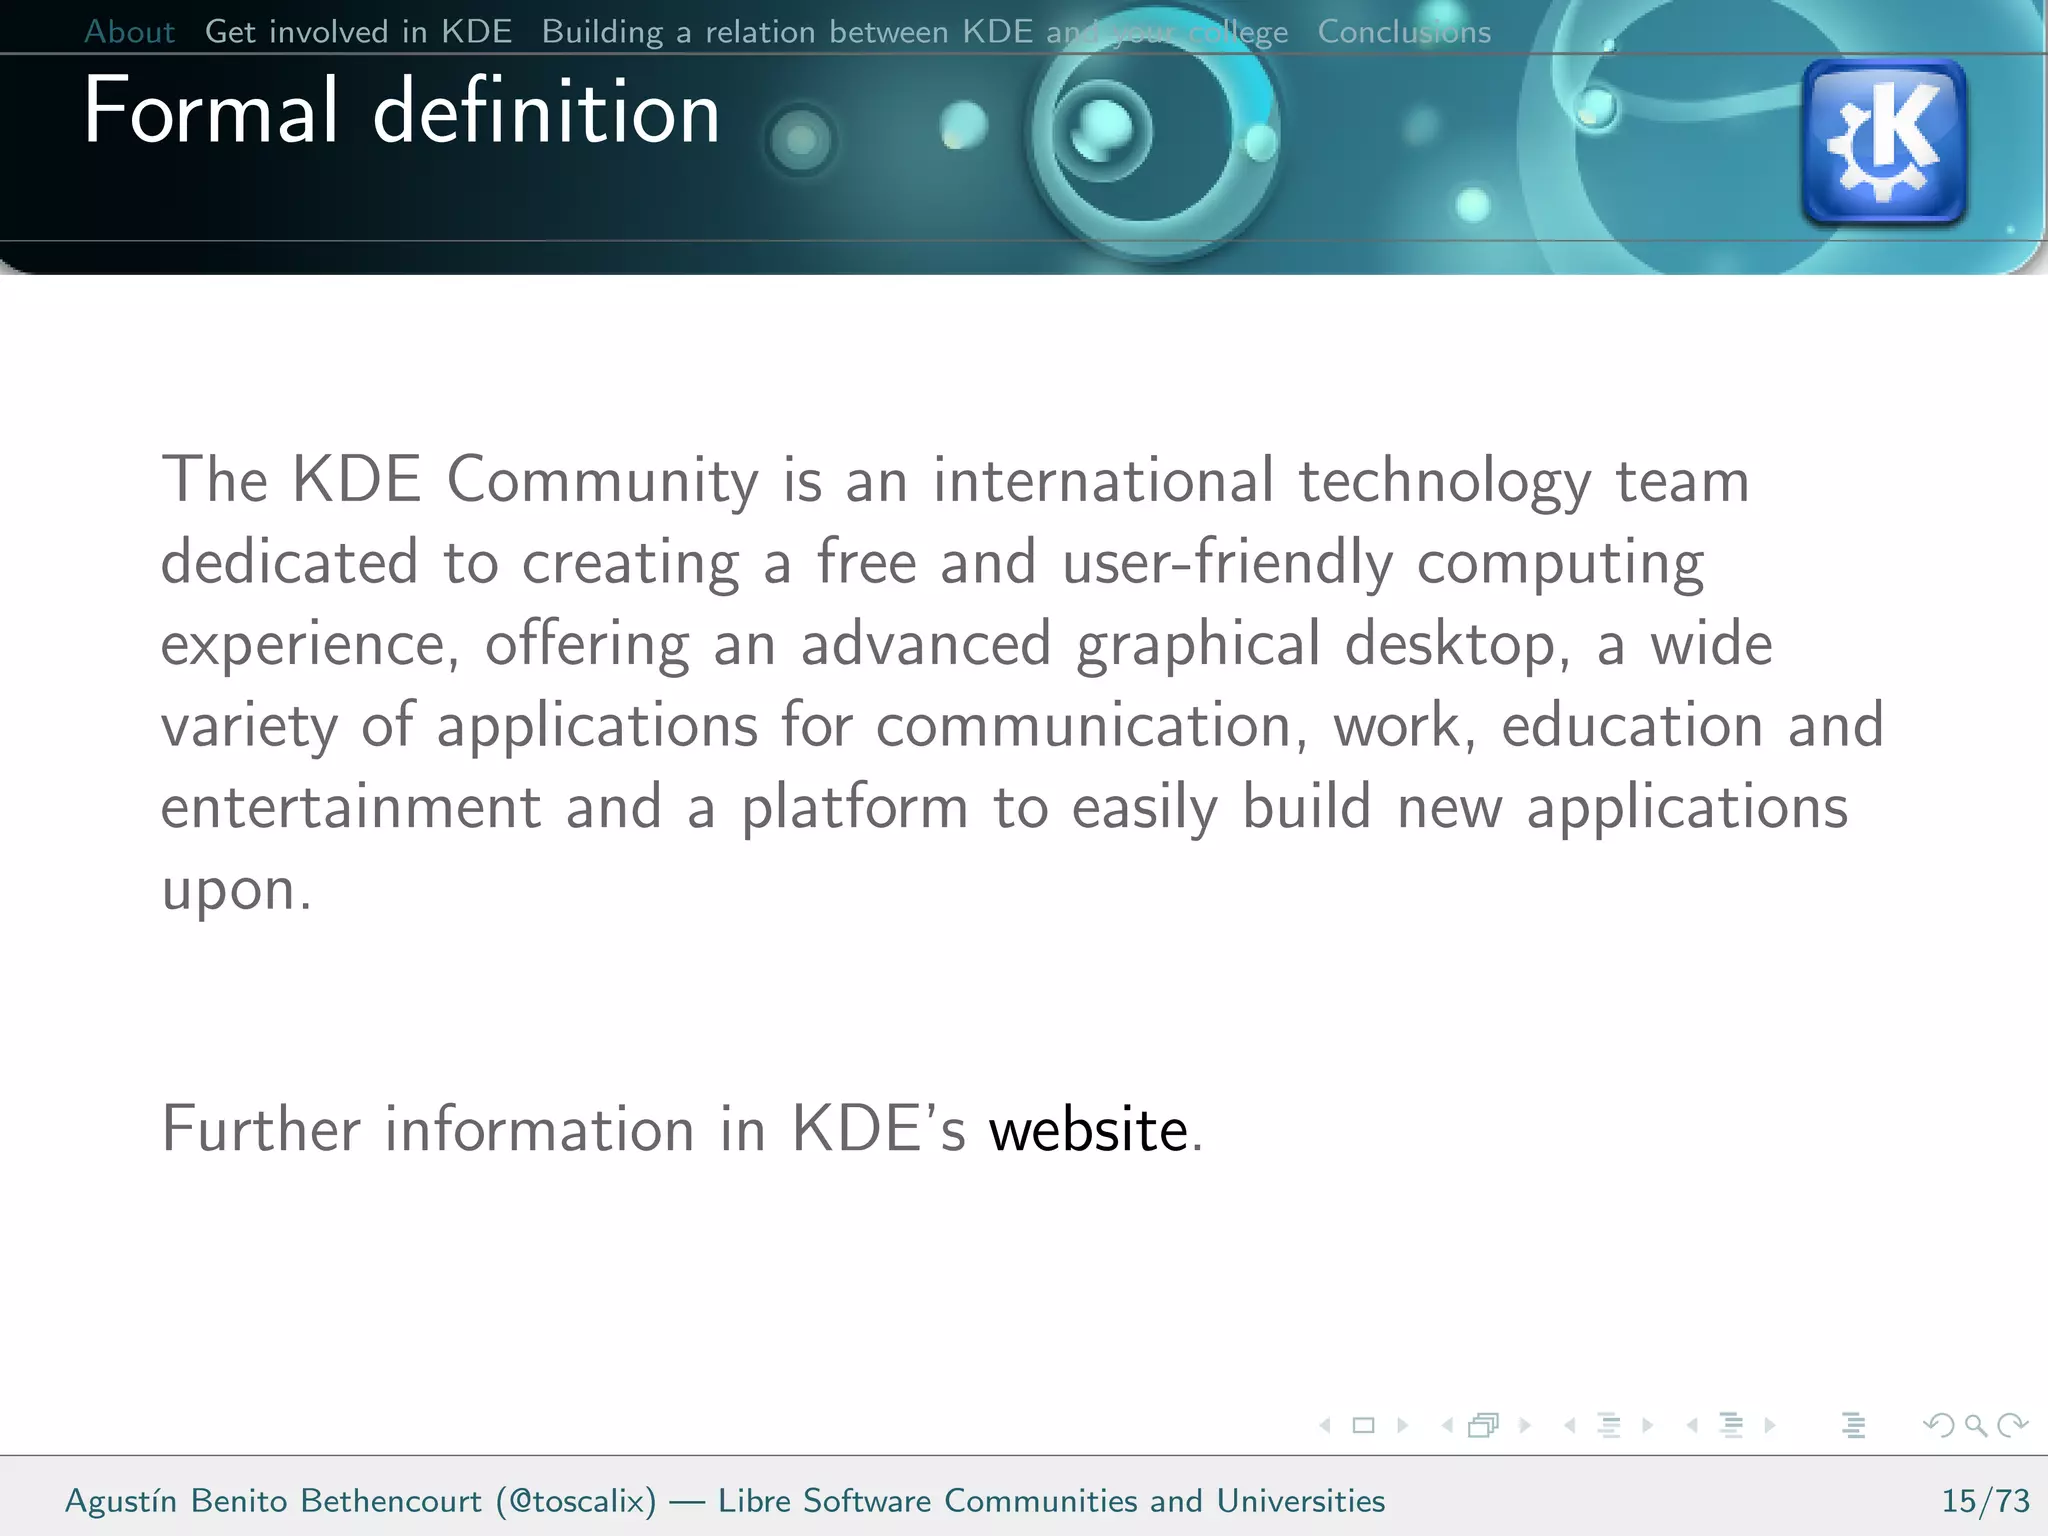Viewport: 2048px width, 1536px height.
Task: Click the section navigation icon
Action: tap(1731, 1426)
